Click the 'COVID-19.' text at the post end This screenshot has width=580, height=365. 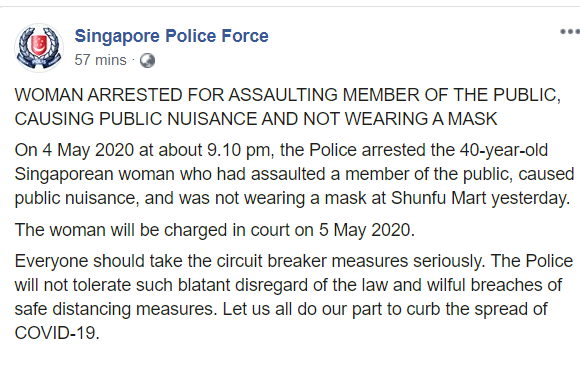tap(57, 333)
